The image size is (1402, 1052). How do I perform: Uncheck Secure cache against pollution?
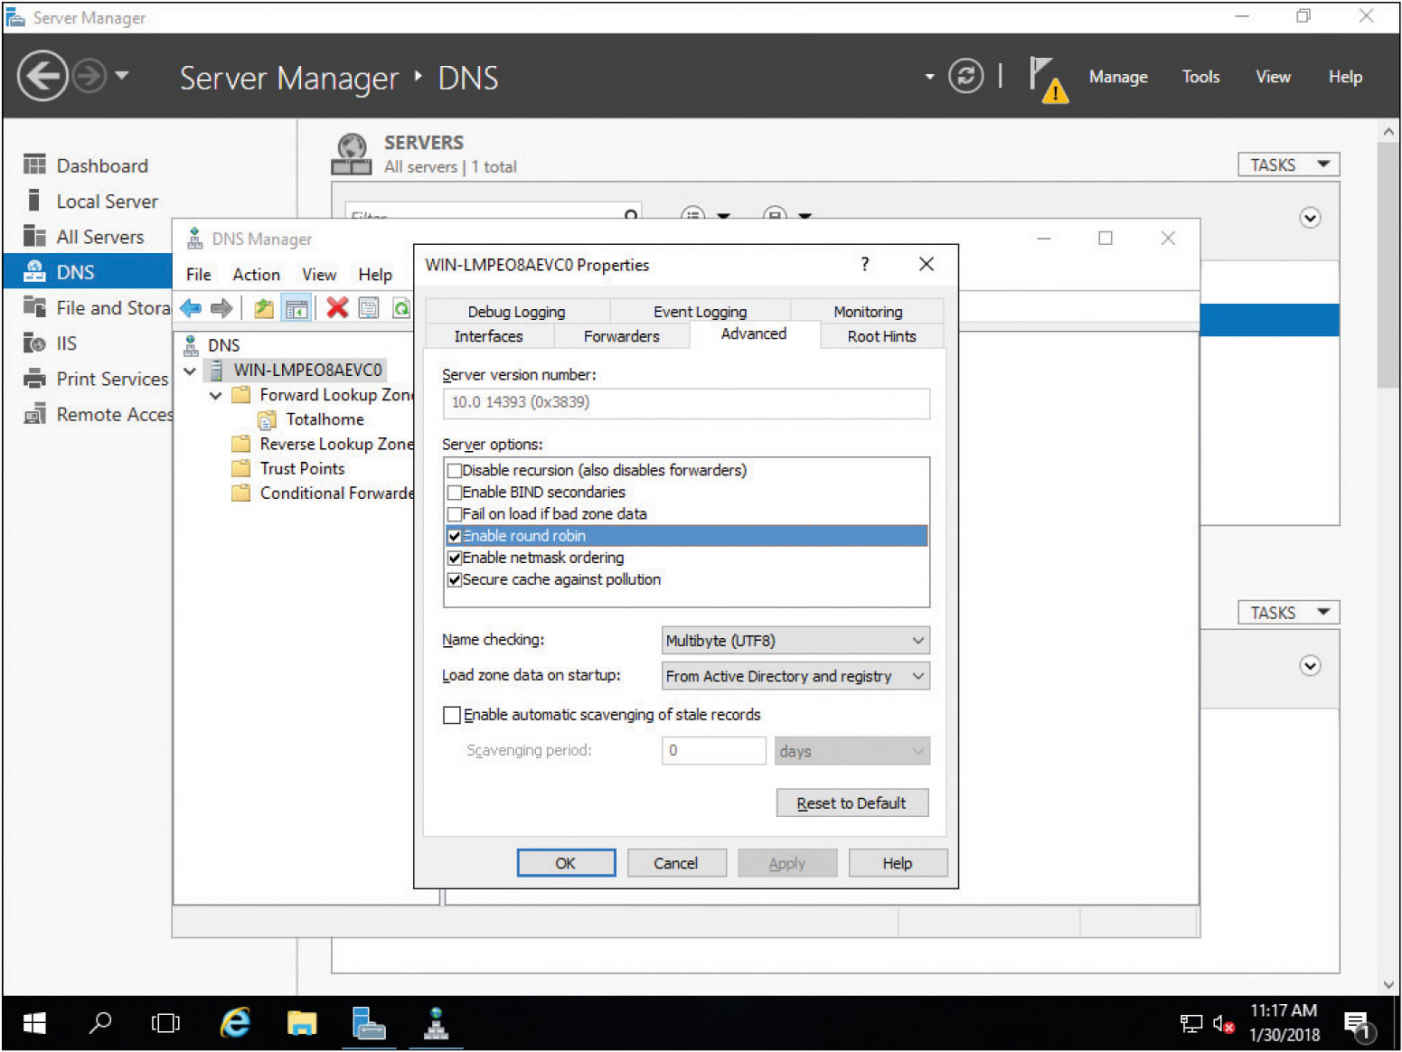pos(455,580)
